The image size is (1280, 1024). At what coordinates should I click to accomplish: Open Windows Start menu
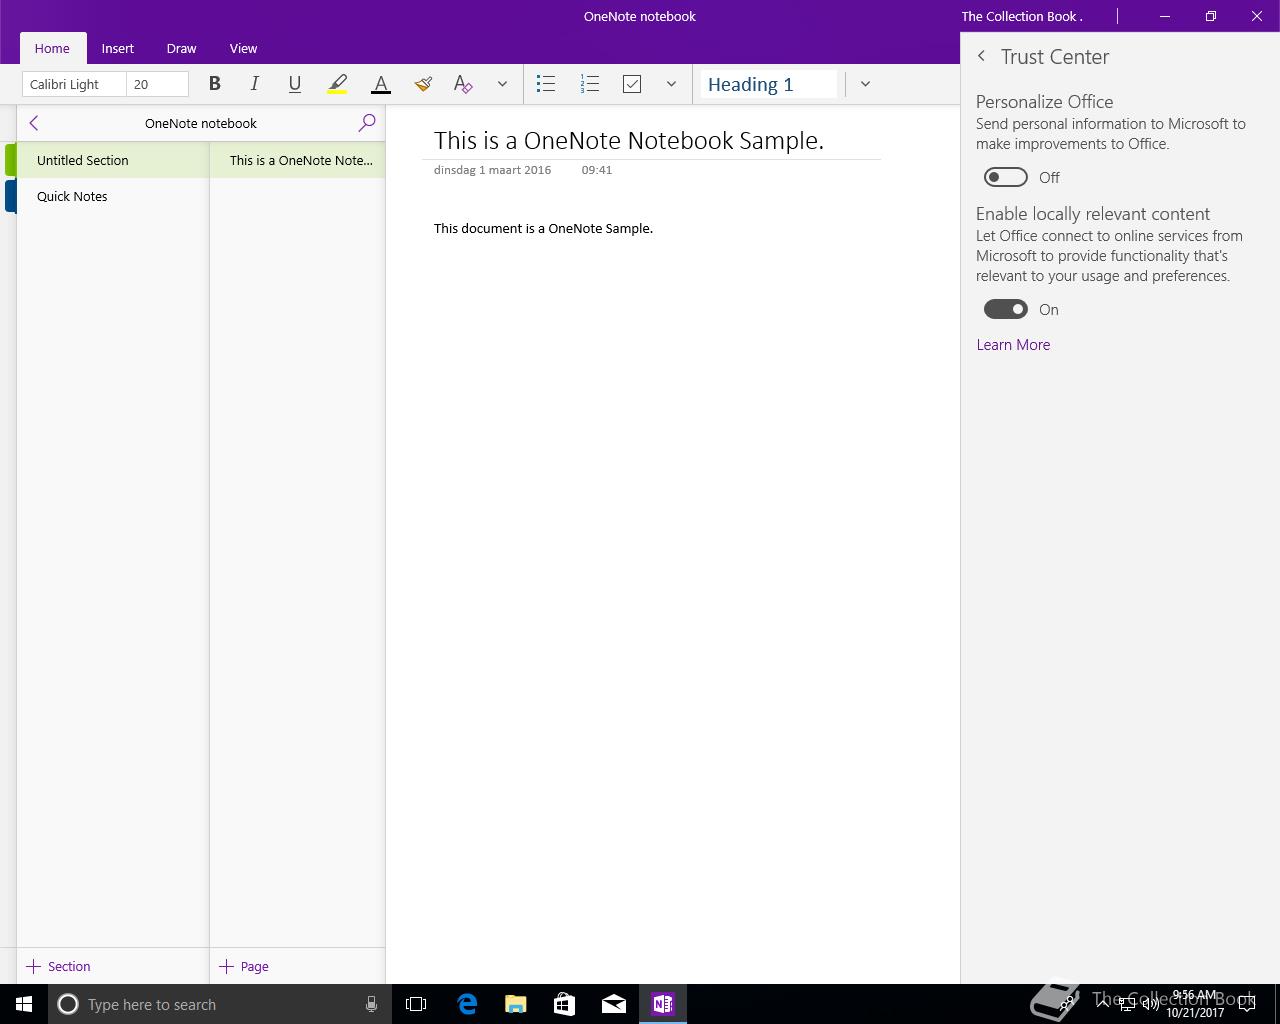coord(24,1004)
